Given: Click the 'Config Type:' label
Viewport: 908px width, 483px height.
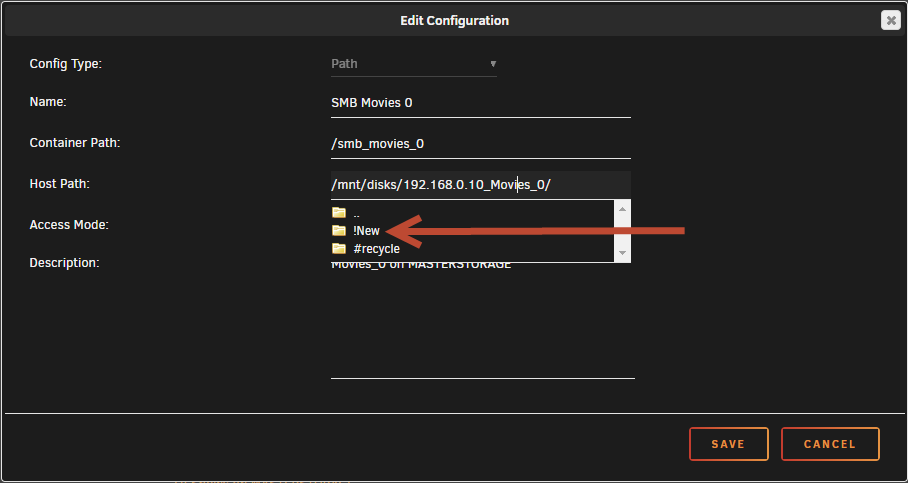Looking at the screenshot, I should (x=65, y=64).
